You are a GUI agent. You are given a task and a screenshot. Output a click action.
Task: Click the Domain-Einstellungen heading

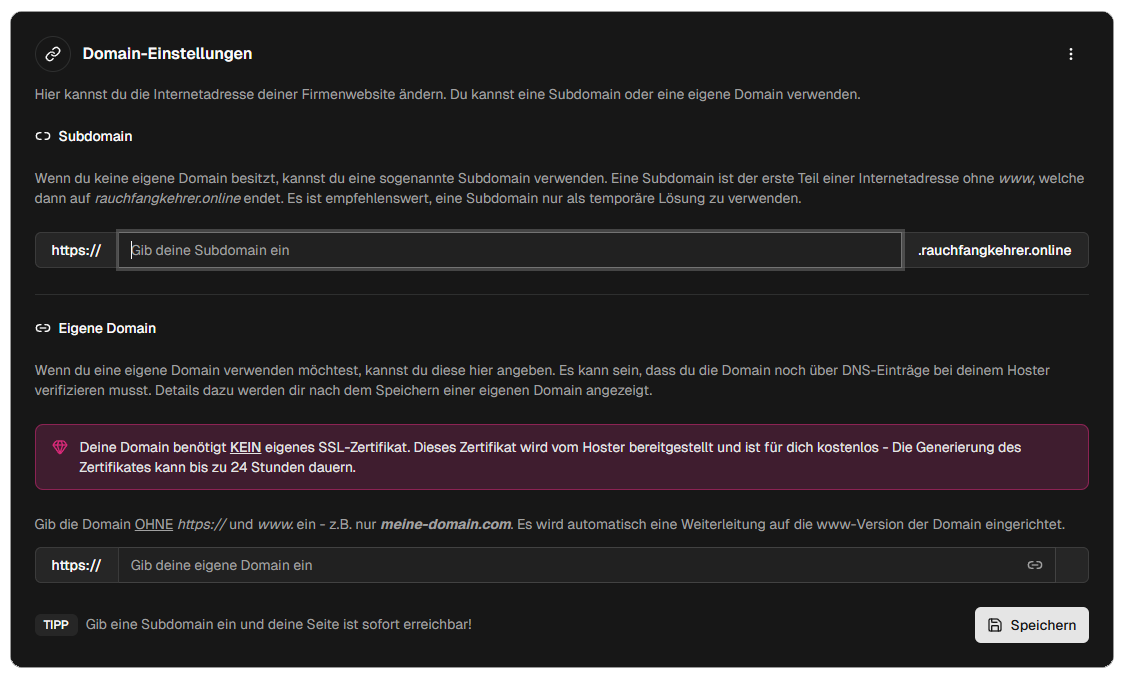tap(167, 54)
